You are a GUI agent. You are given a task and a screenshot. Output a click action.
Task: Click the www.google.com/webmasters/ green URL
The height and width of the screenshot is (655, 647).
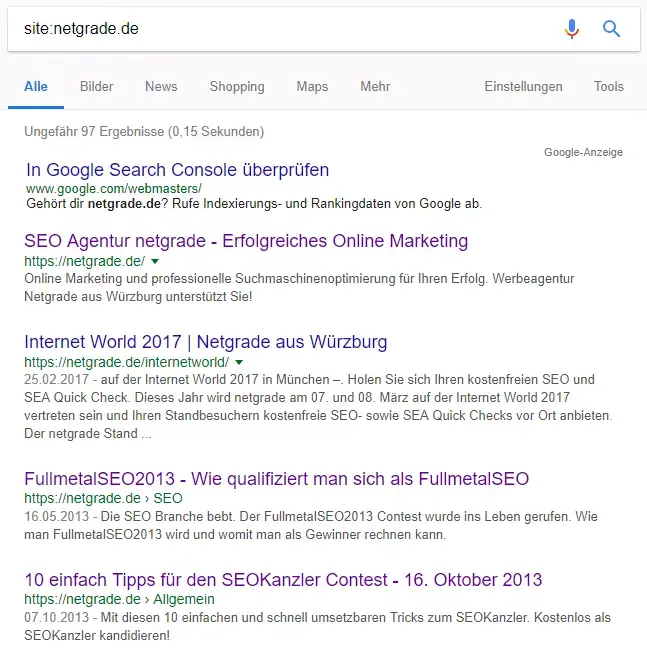point(113,188)
